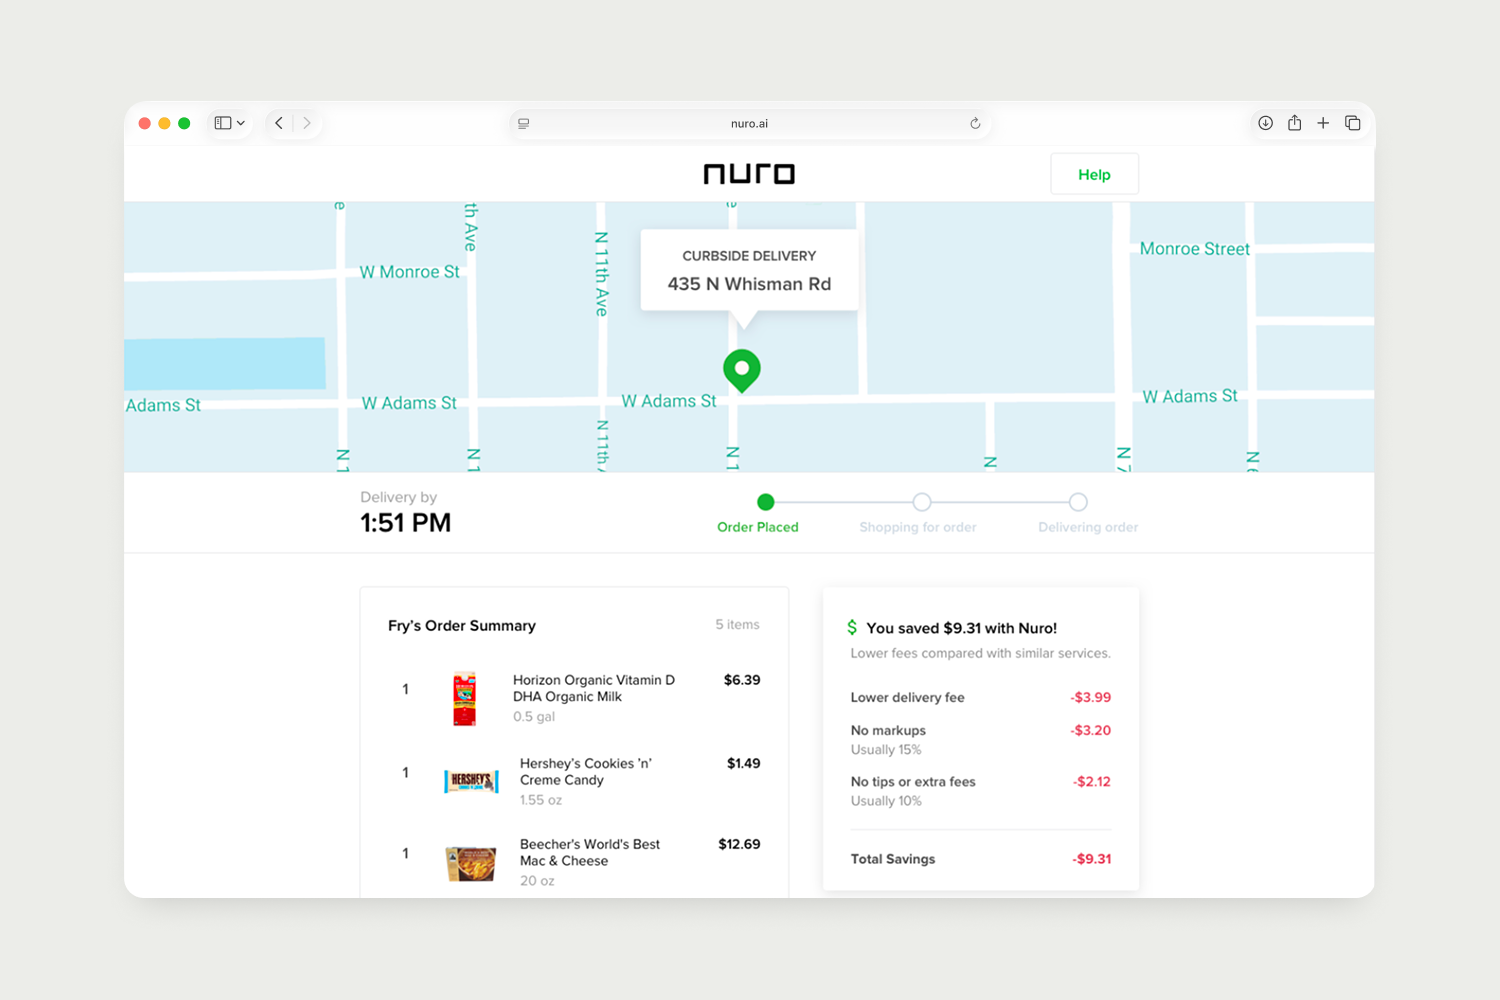Click the browser forward arrow
Viewport: 1500px width, 1000px height.
307,123
